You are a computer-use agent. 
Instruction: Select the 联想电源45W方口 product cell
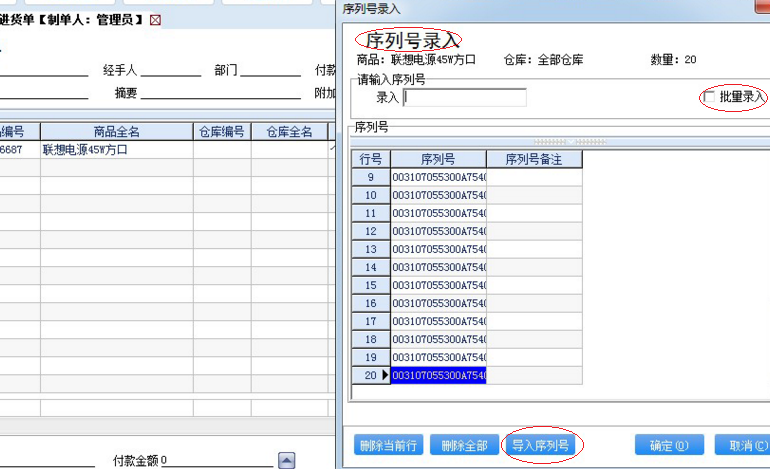point(116,150)
